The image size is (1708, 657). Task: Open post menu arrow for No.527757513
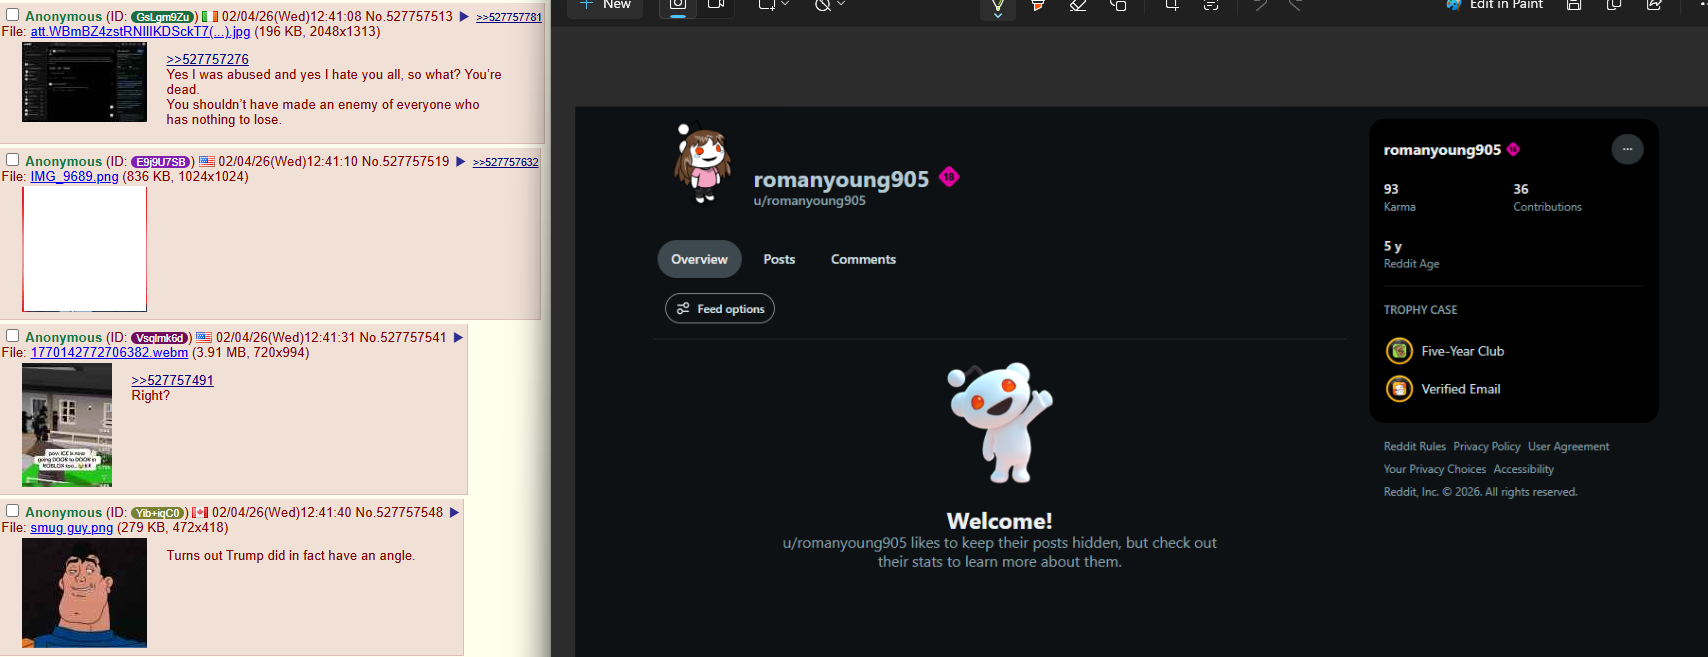pos(464,17)
